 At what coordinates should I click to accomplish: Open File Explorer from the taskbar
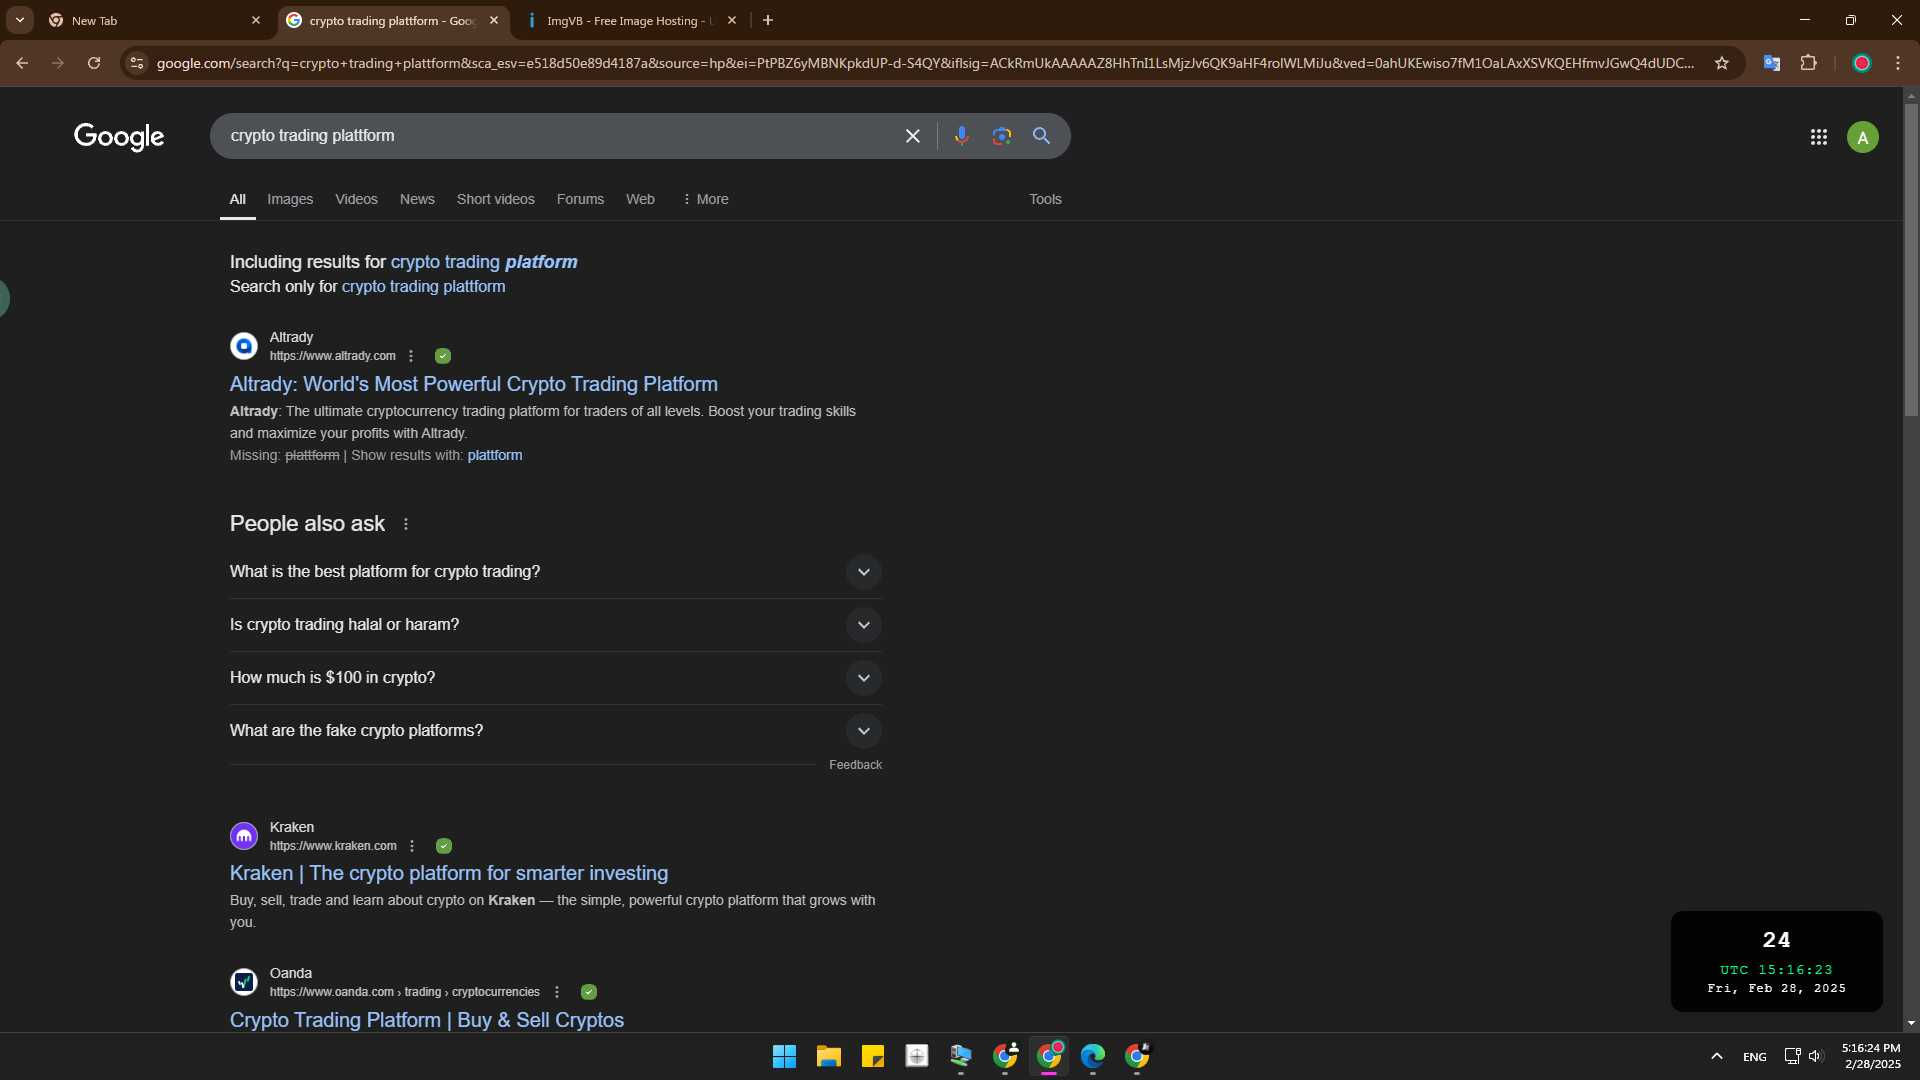coord(828,1056)
